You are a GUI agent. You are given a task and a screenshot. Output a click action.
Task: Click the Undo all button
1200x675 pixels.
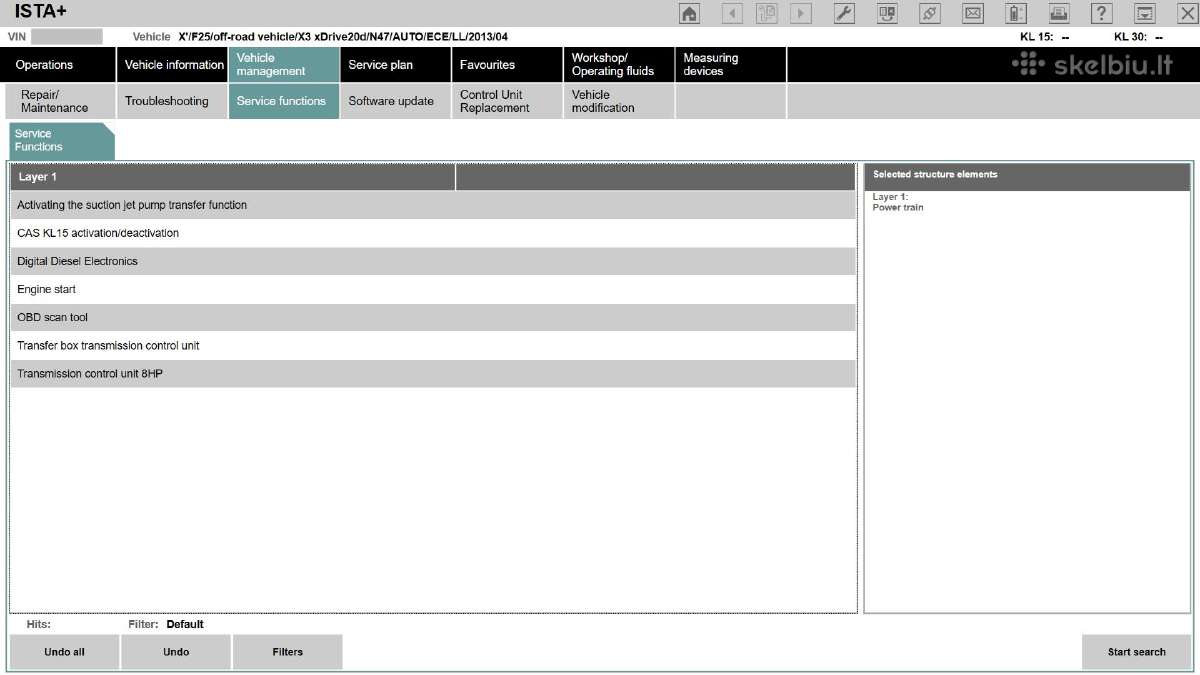64,652
